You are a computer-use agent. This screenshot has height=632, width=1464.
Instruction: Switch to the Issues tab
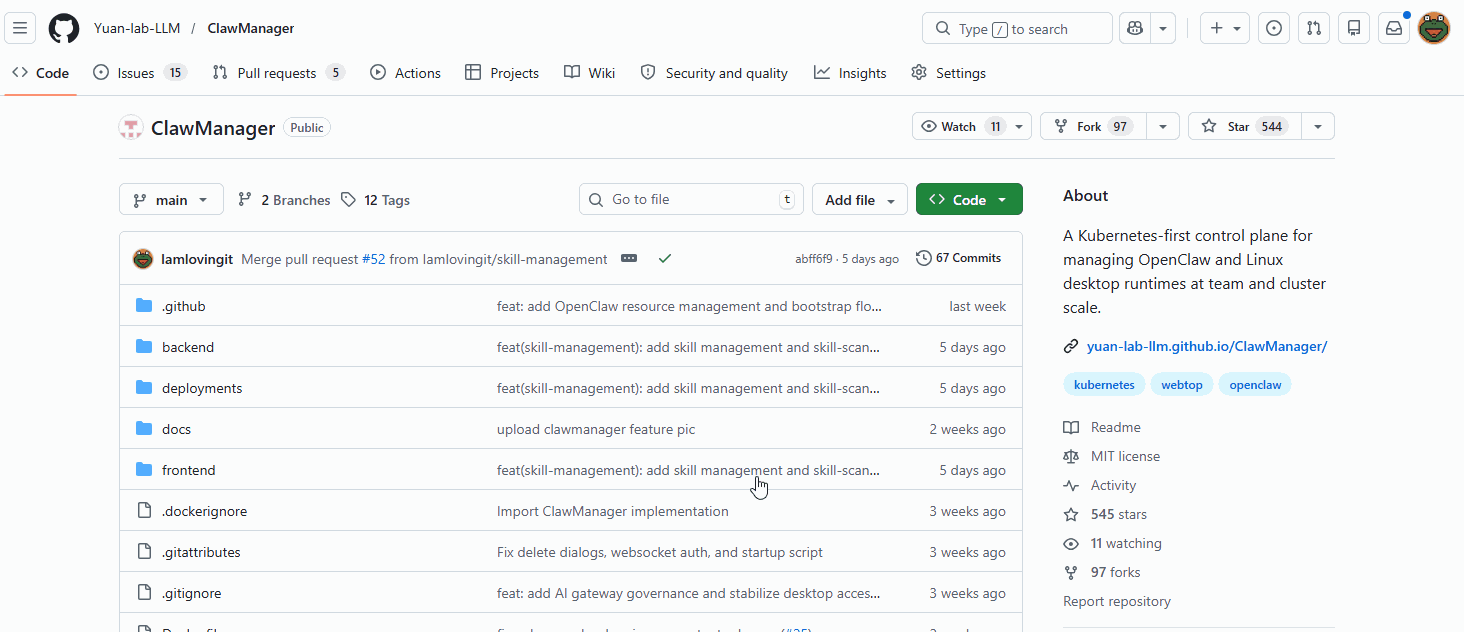[129, 72]
